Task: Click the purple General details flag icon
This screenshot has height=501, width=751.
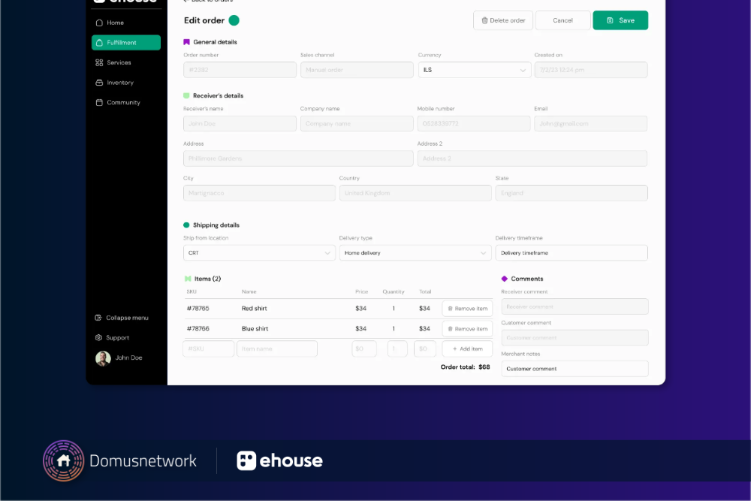Action: [187, 42]
